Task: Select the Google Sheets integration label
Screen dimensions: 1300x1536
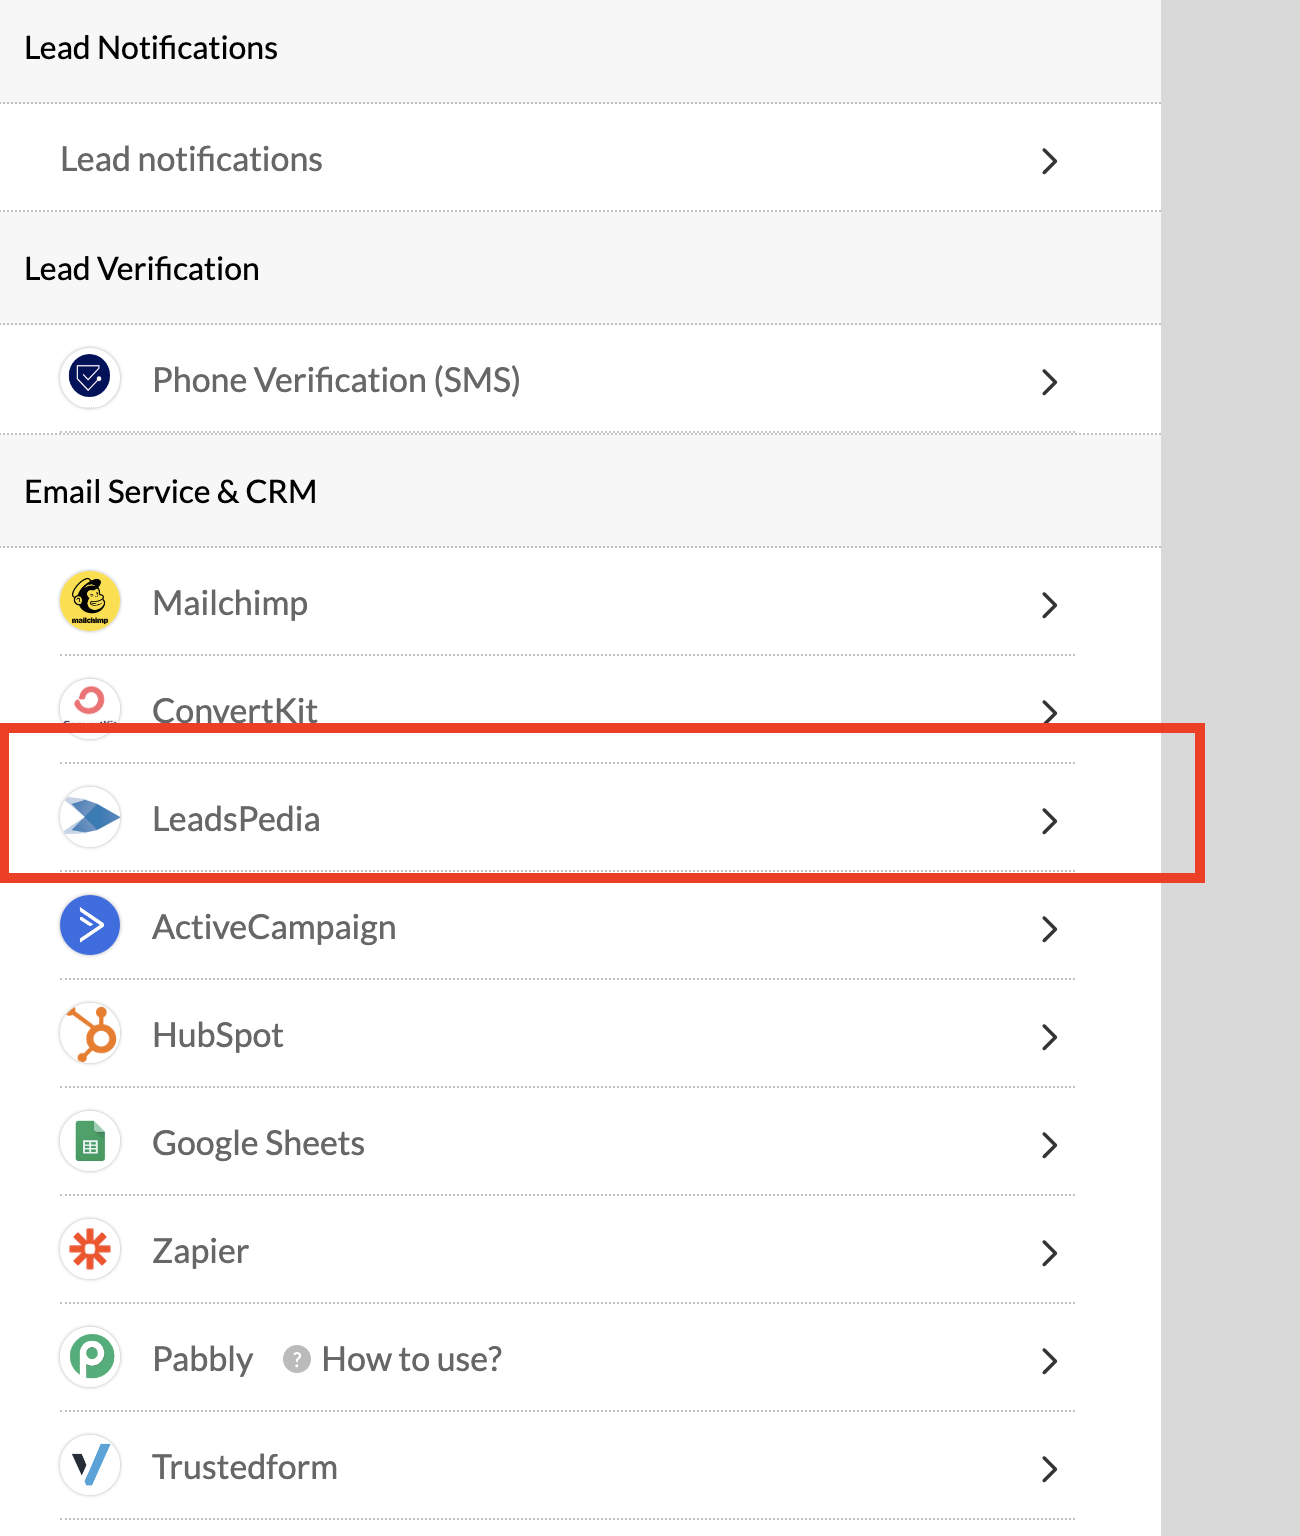Action: click(258, 1143)
